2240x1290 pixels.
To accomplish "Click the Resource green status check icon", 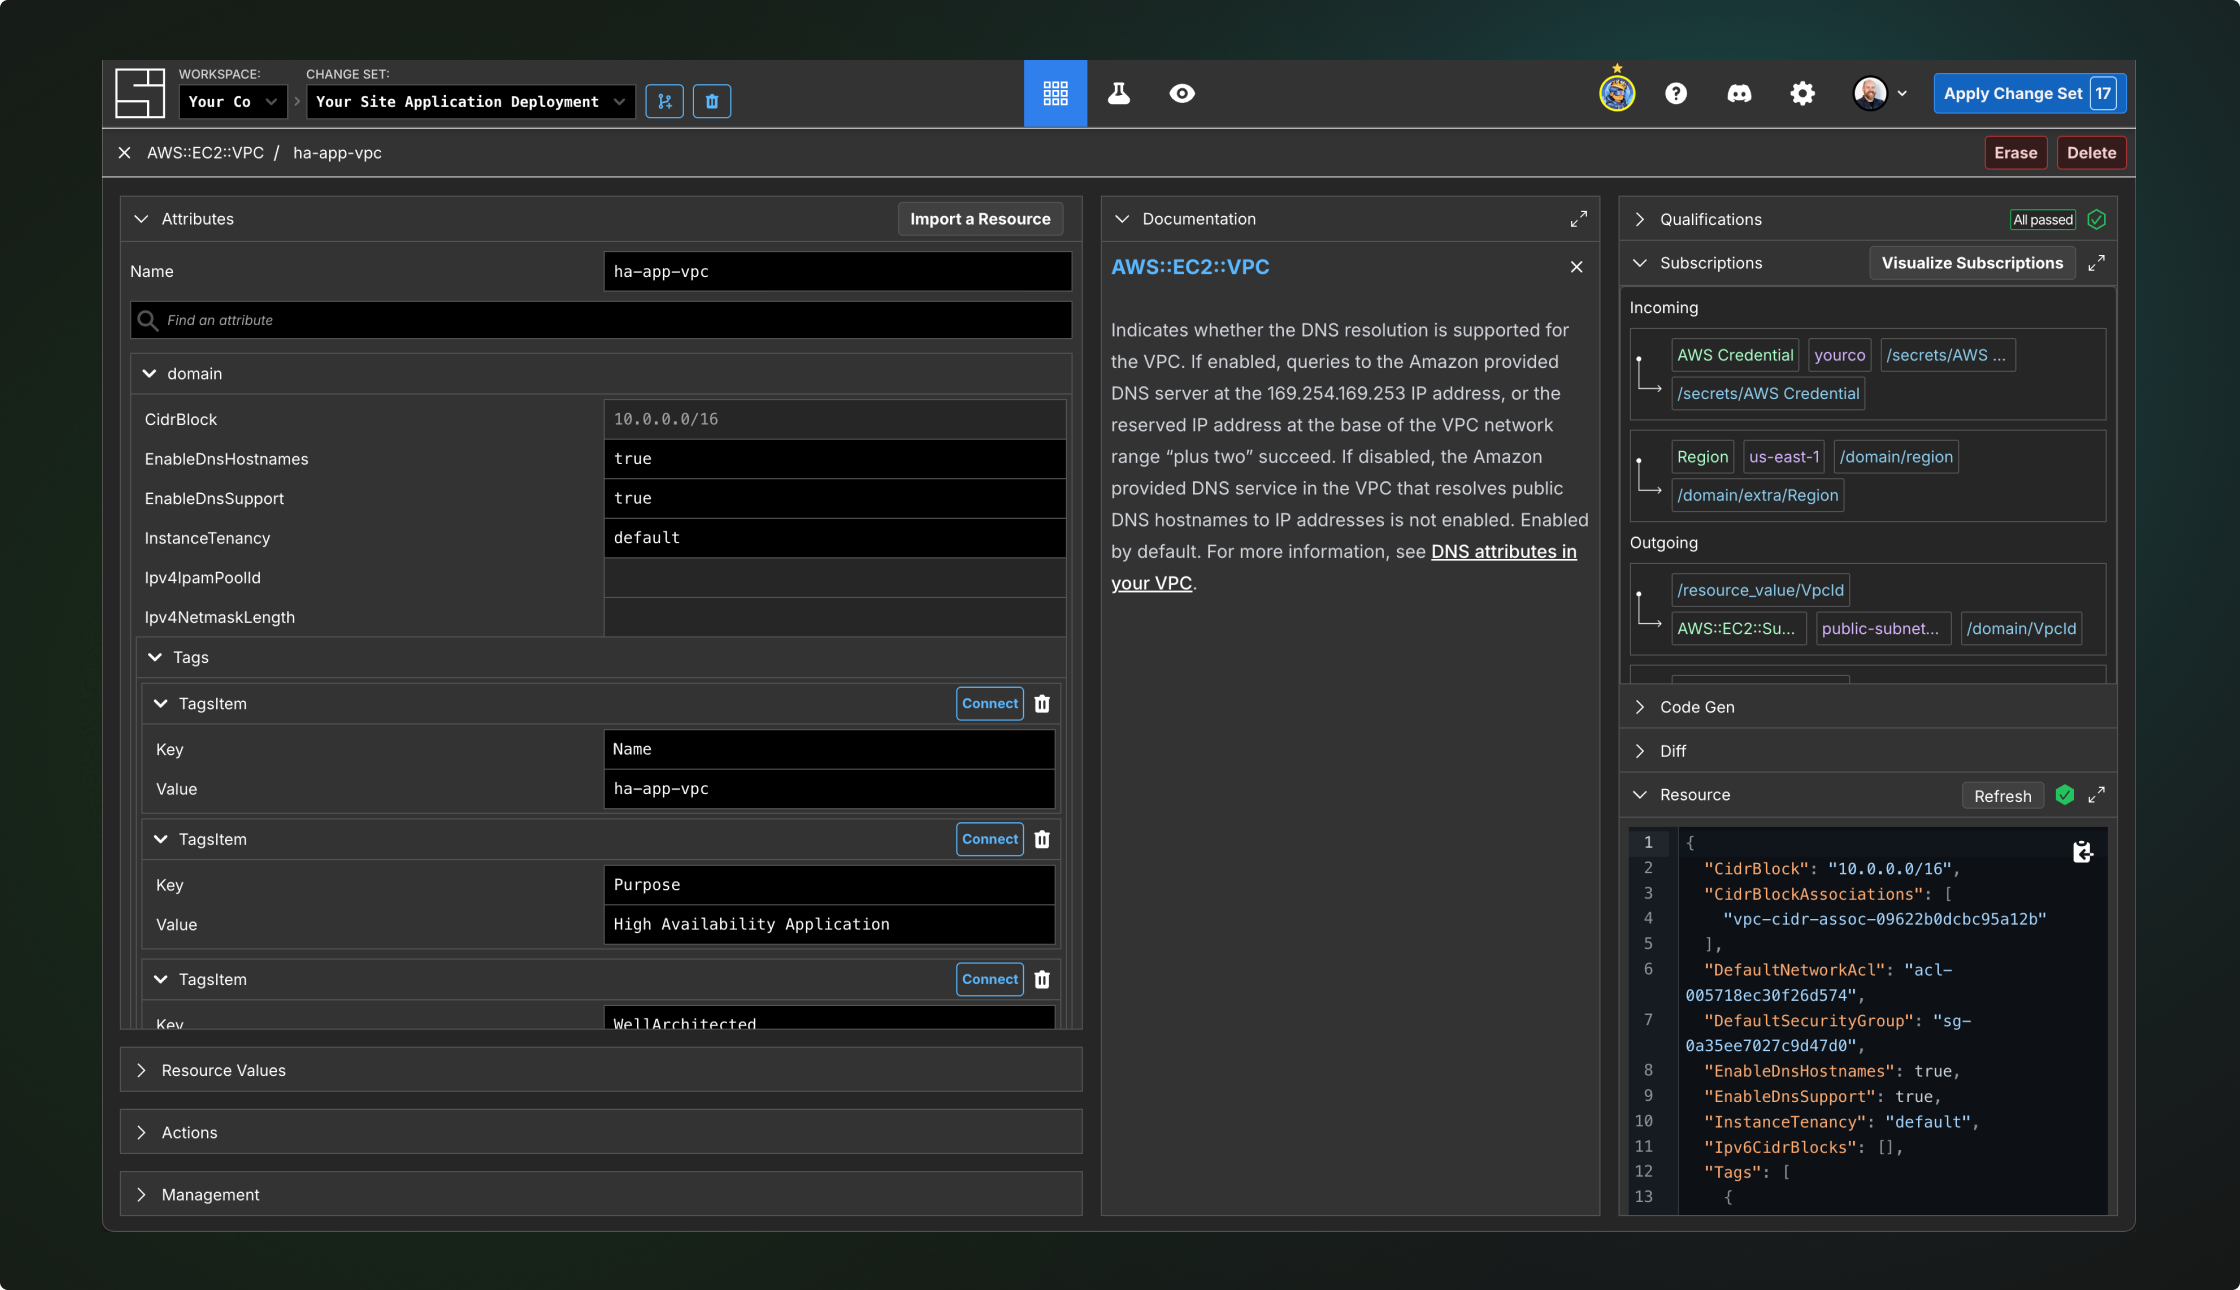I will [x=2065, y=795].
